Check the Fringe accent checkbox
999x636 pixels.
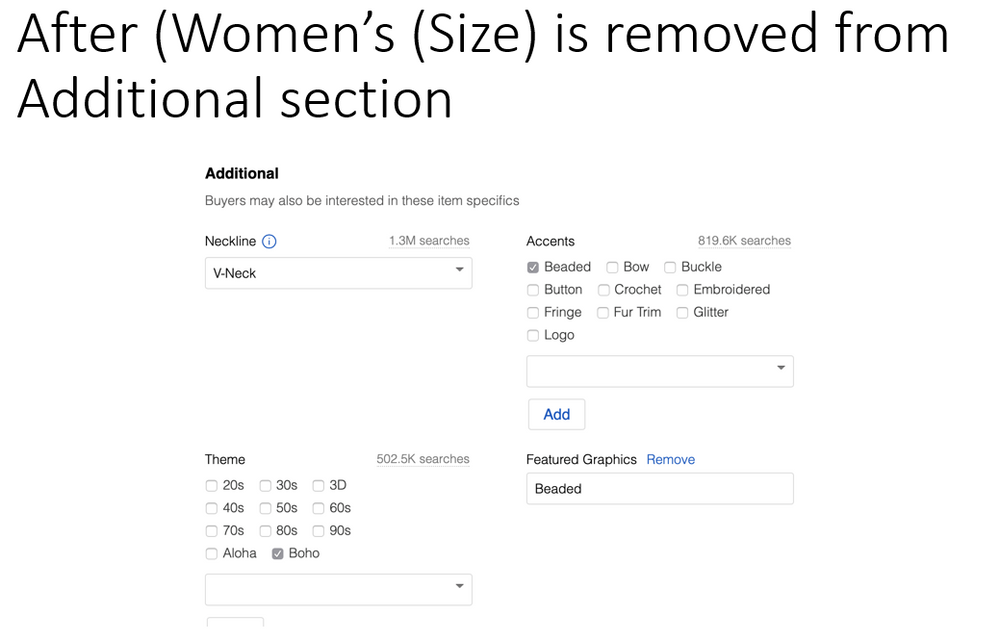pyautogui.click(x=533, y=313)
